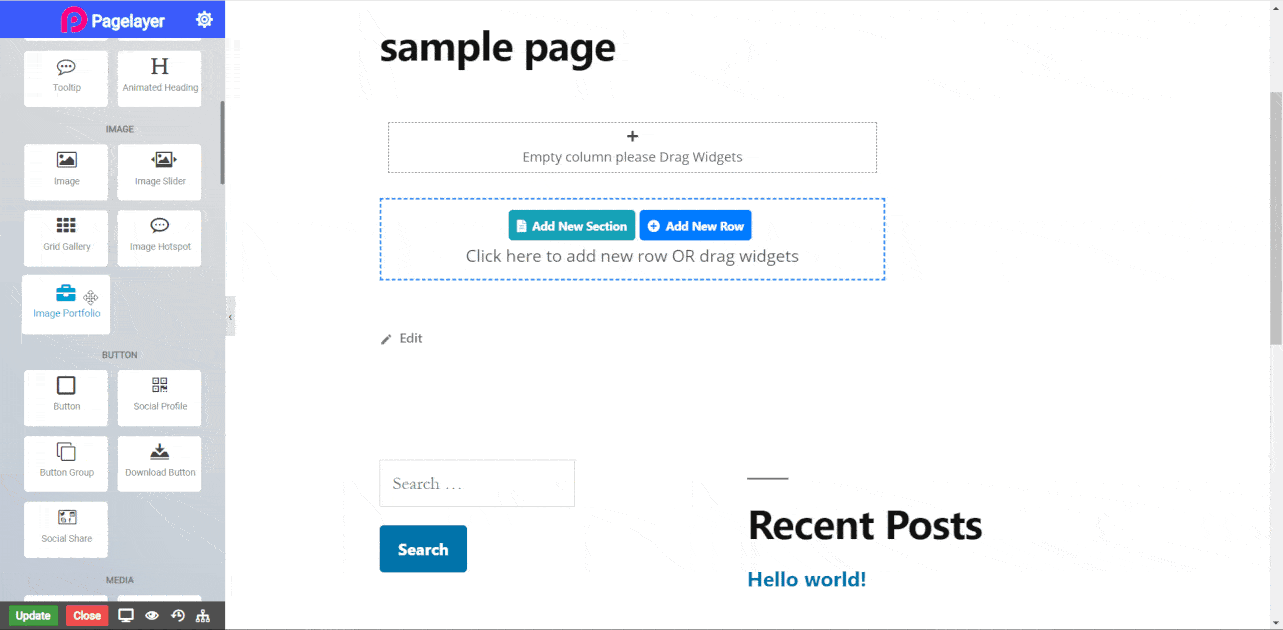Screen dimensions: 1283x630
Task: Select the Image Portfolio widget
Action: point(65,304)
